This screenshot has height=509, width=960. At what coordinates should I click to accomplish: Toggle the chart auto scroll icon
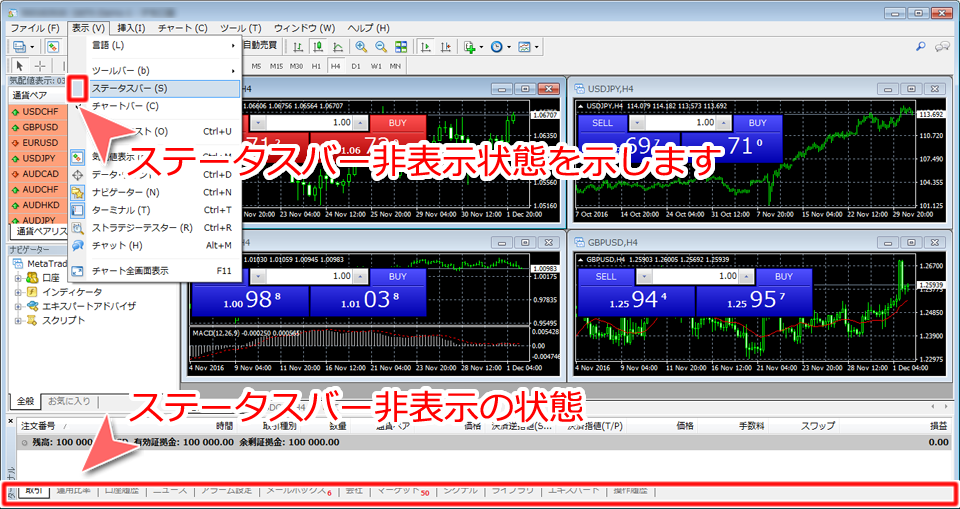pyautogui.click(x=426, y=47)
